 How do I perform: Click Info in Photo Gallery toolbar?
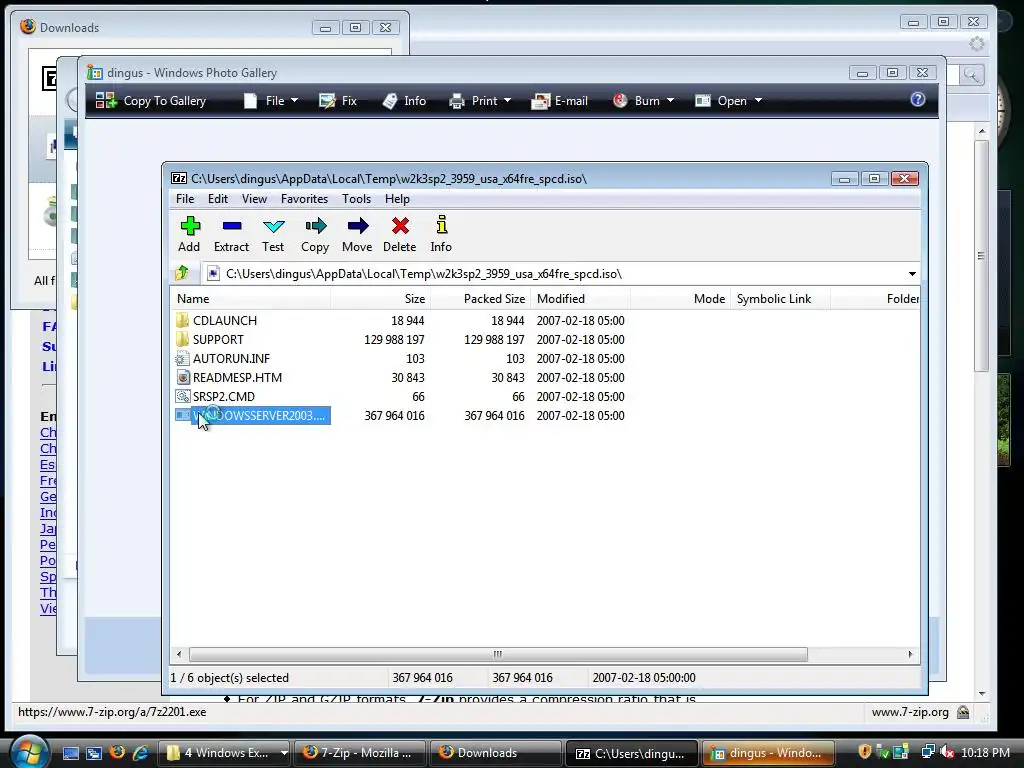(x=404, y=101)
